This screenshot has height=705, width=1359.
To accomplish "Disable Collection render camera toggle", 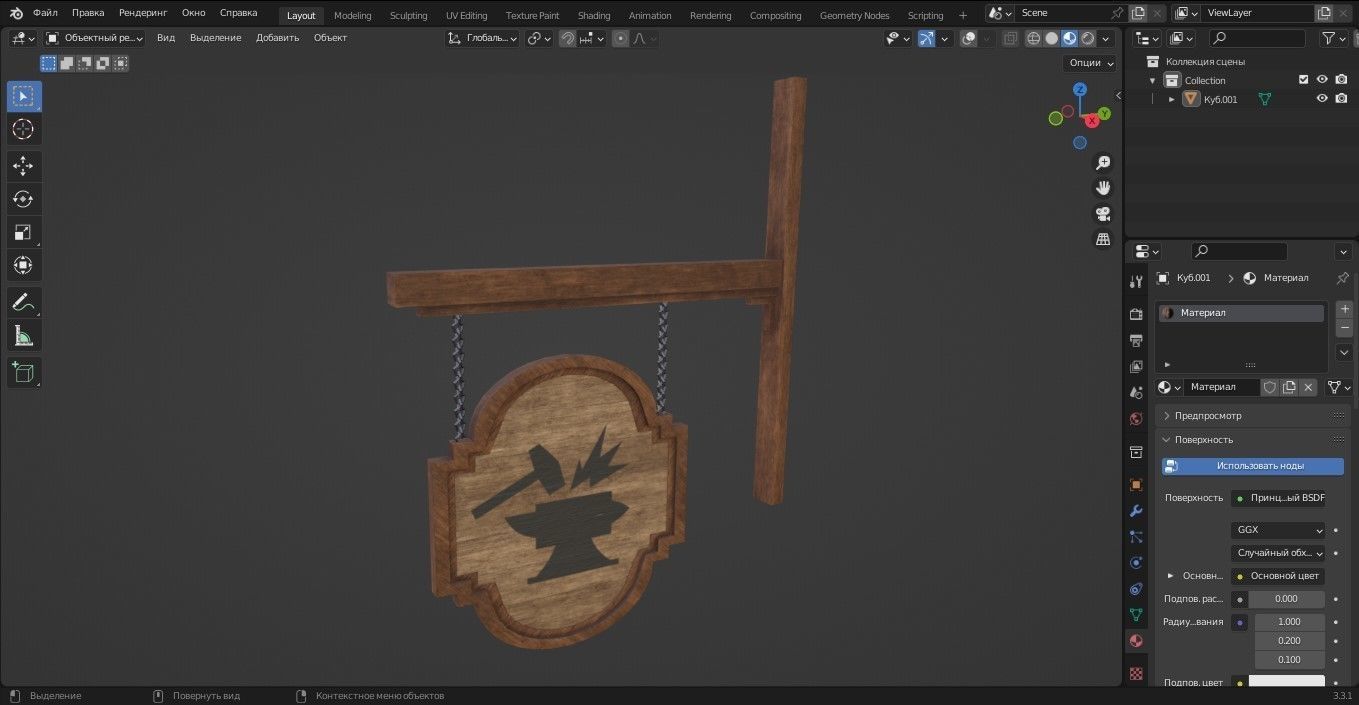I will (1341, 80).
